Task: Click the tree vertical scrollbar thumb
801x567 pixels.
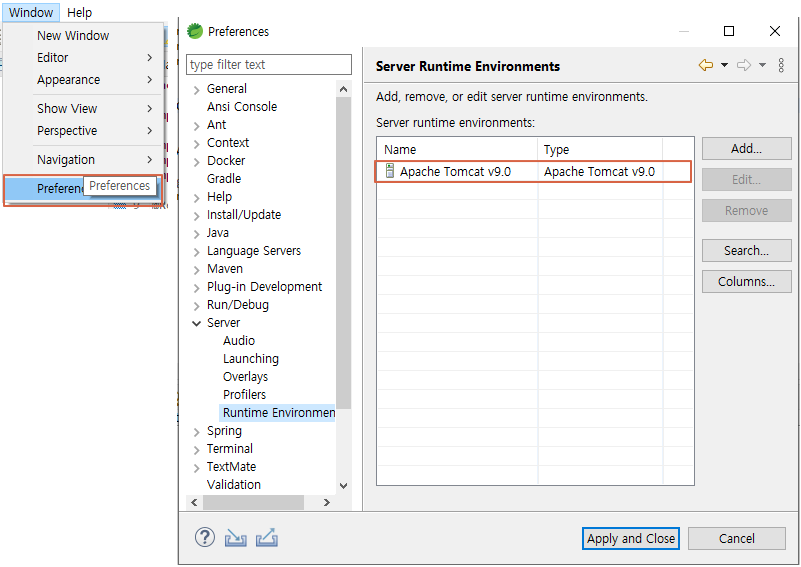Action: pos(343,253)
